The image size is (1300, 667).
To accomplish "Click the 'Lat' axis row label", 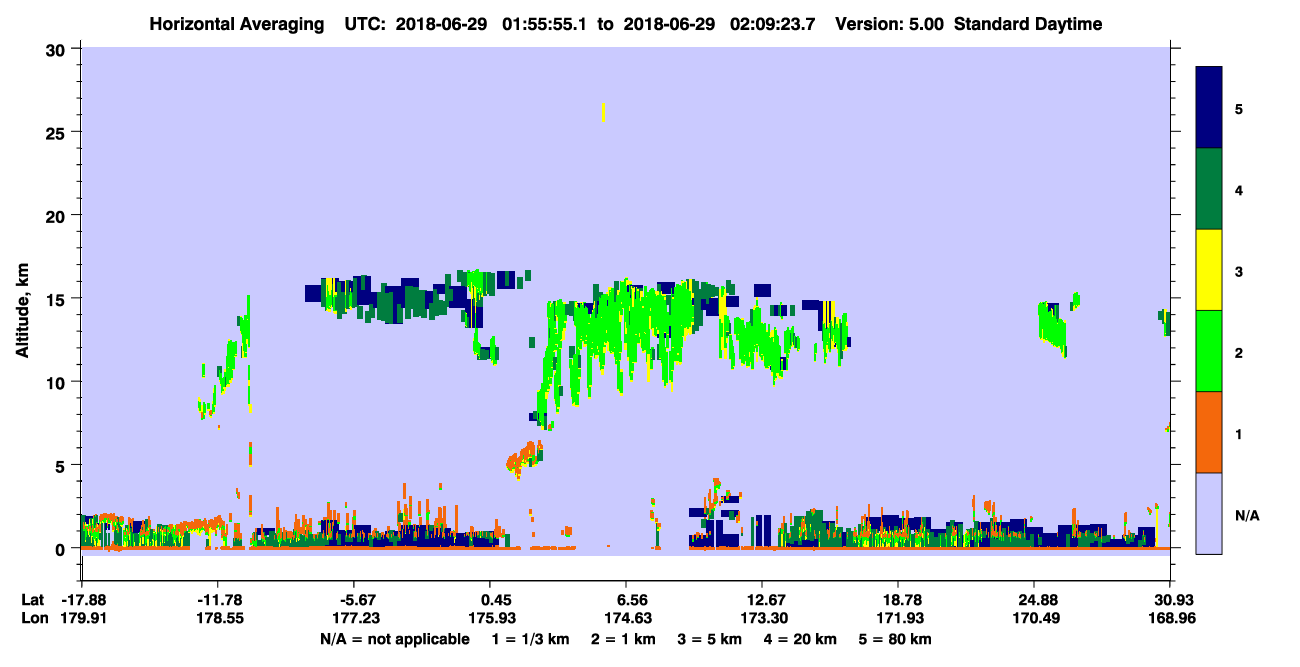I will [x=32, y=599].
